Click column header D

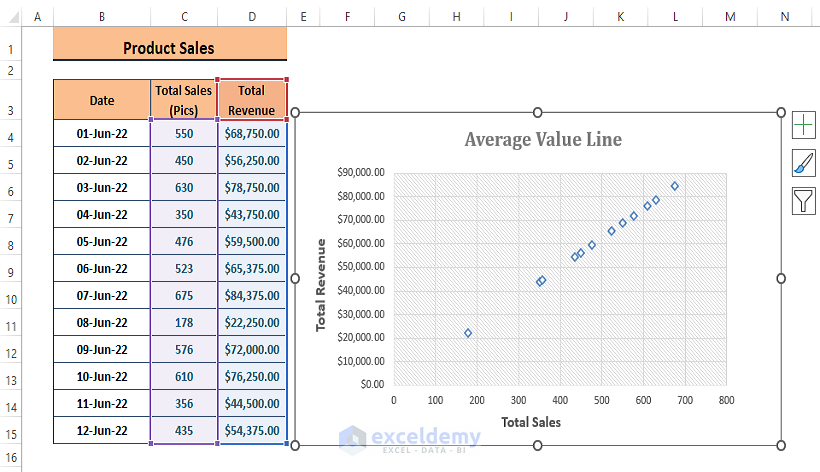coord(252,17)
